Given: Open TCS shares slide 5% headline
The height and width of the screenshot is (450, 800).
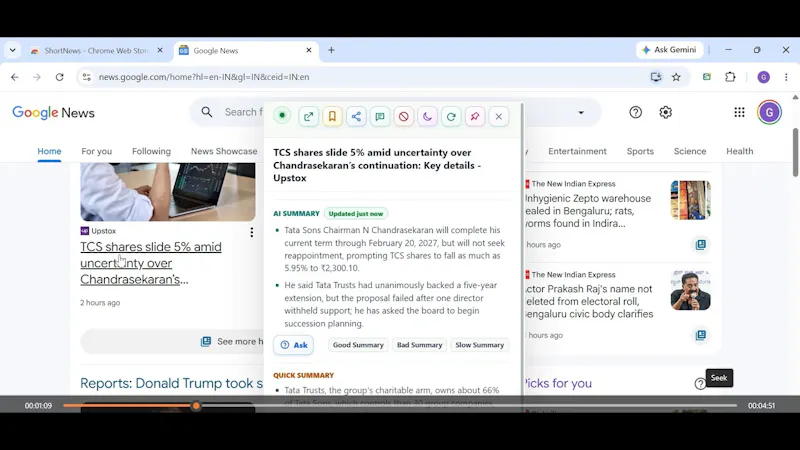Looking at the screenshot, I should pos(151,263).
